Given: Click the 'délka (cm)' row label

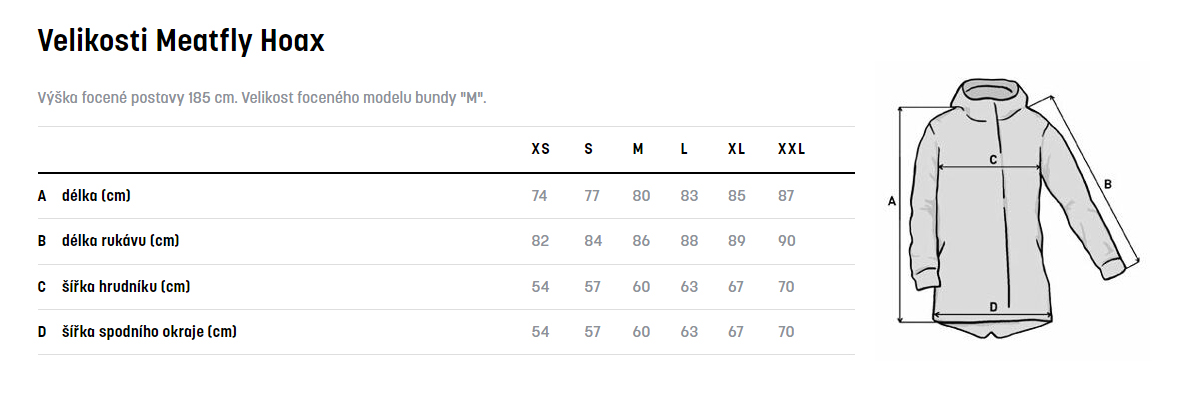Looking at the screenshot, I should click(x=96, y=195).
